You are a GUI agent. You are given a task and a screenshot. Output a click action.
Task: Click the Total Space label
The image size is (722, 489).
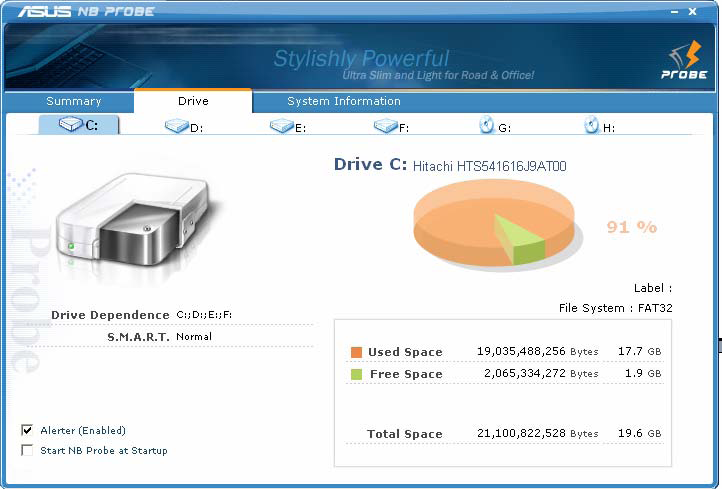[404, 434]
